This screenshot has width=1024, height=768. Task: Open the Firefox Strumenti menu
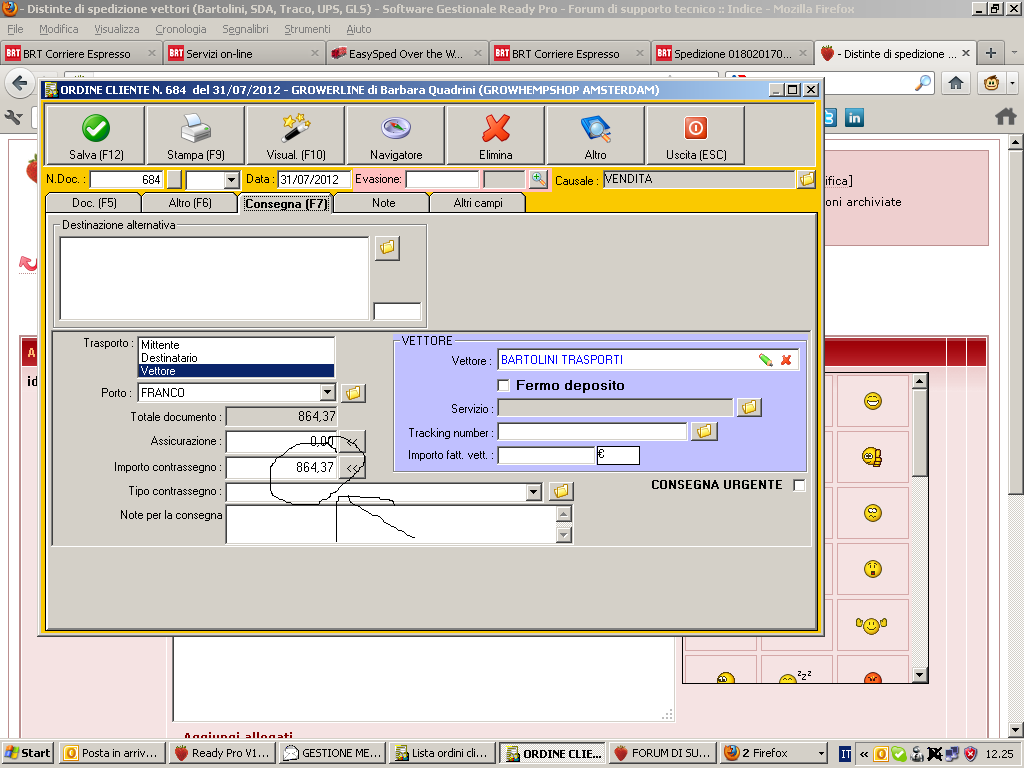coord(307,29)
